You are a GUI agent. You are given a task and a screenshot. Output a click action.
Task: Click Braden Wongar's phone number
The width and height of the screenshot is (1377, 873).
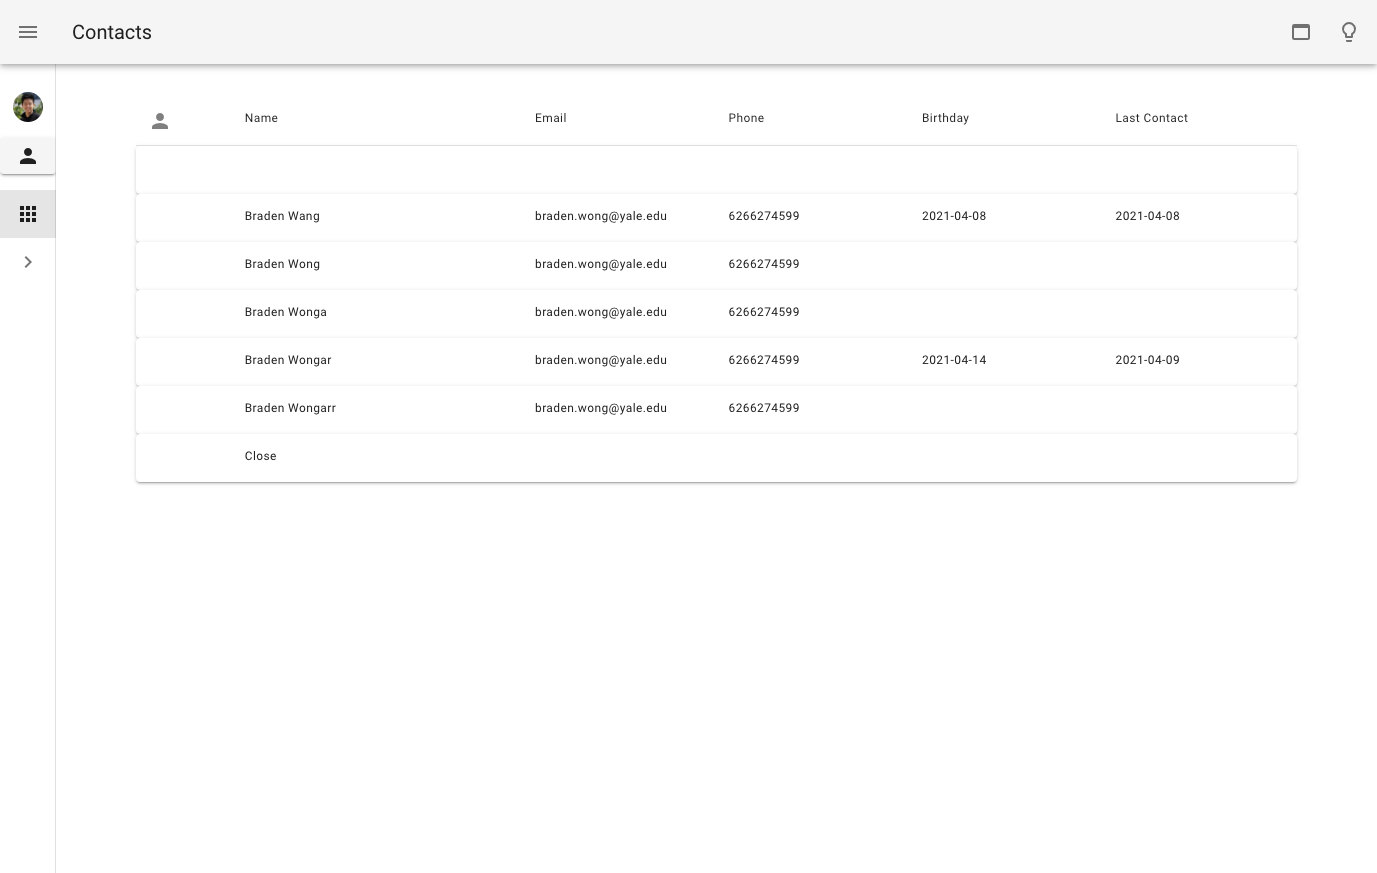click(x=764, y=360)
